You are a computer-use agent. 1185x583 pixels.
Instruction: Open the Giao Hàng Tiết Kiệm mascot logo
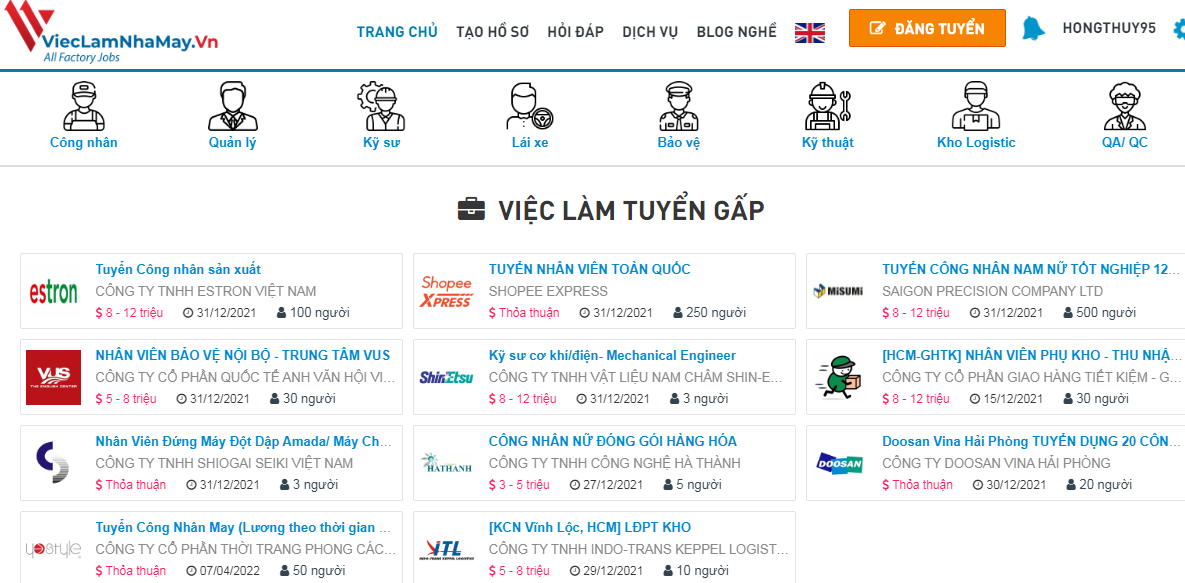(838, 377)
